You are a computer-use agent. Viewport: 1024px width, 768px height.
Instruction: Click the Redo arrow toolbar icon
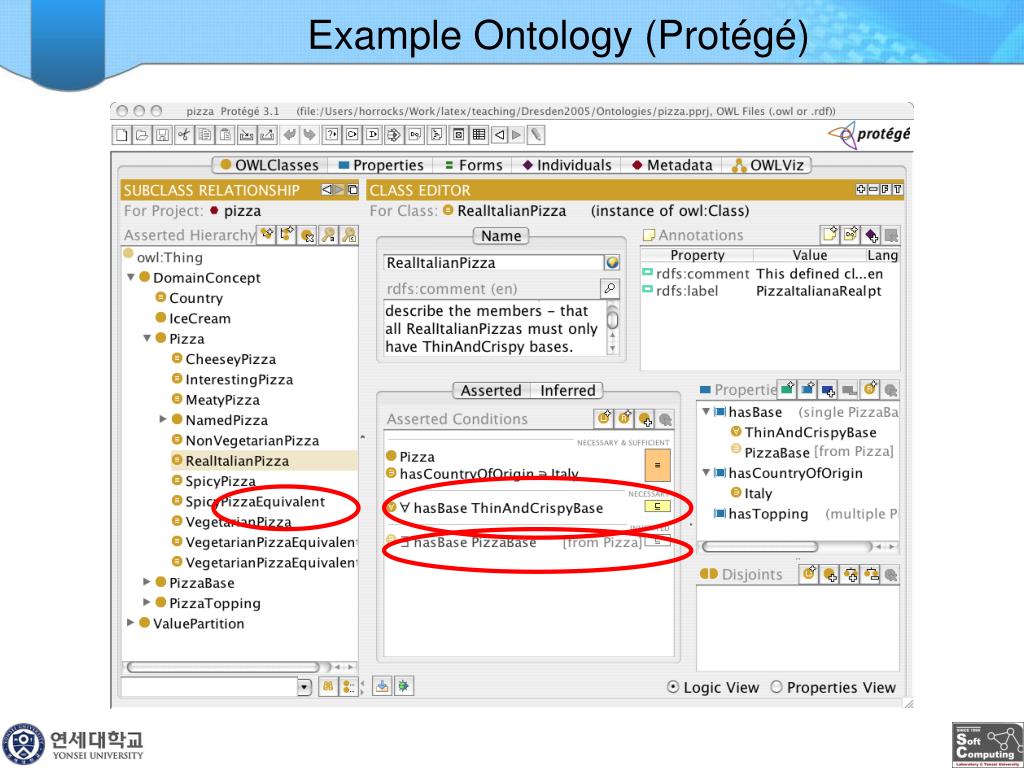click(x=310, y=135)
